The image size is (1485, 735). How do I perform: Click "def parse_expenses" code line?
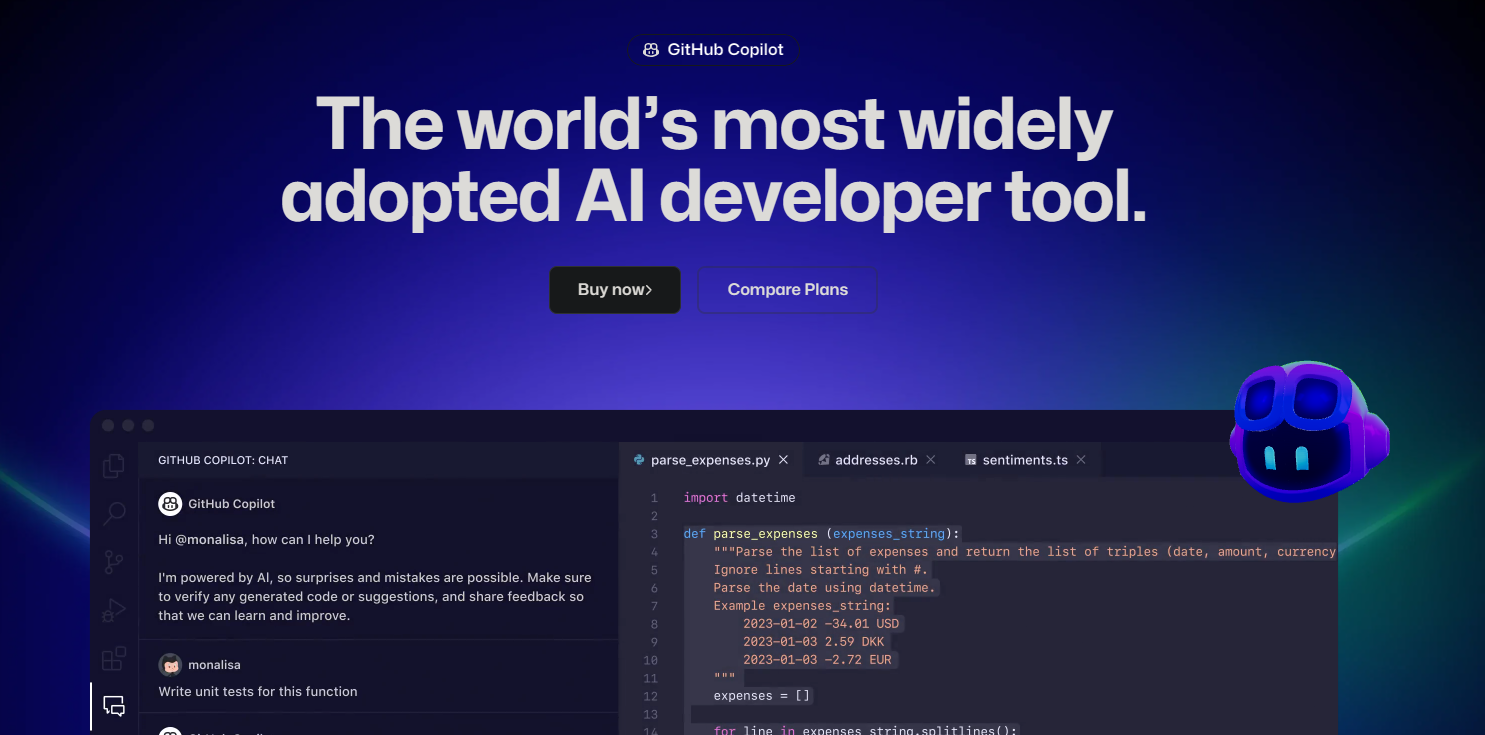[x=822, y=534]
